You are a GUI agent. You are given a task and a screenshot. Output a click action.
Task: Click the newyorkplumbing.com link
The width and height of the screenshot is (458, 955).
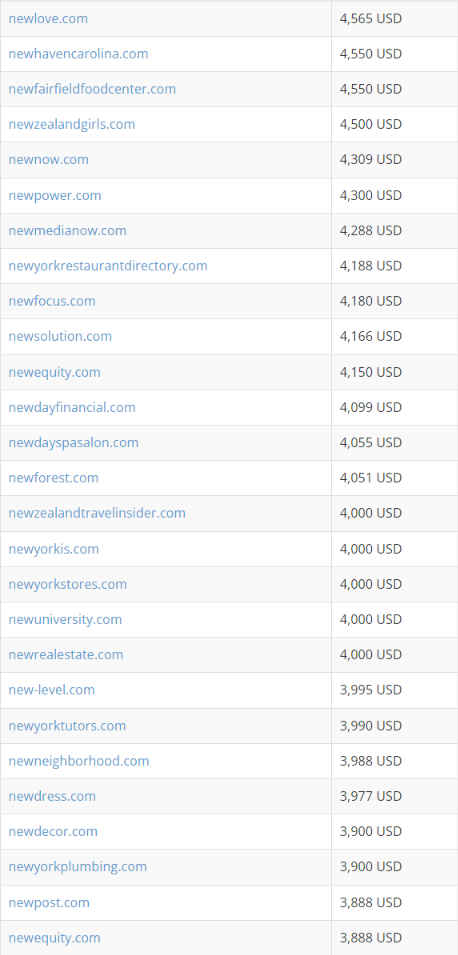pyautogui.click(x=77, y=867)
